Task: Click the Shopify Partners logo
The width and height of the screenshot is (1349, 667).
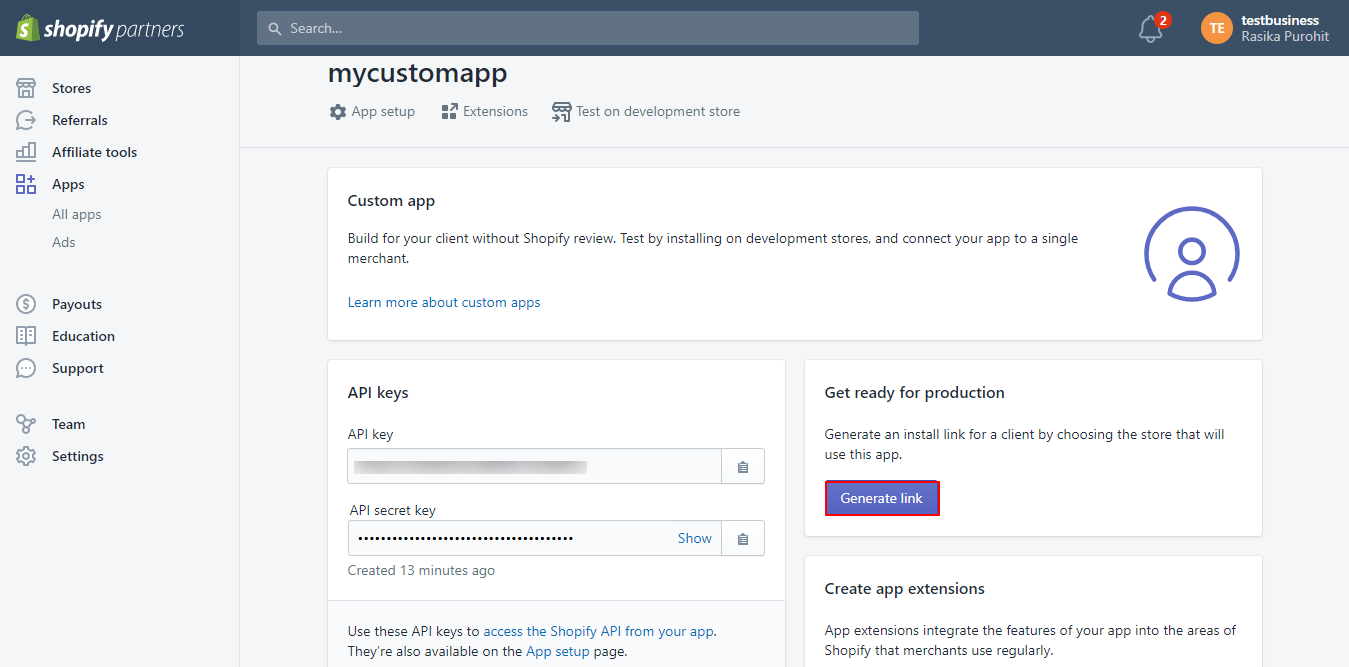Action: click(100, 28)
